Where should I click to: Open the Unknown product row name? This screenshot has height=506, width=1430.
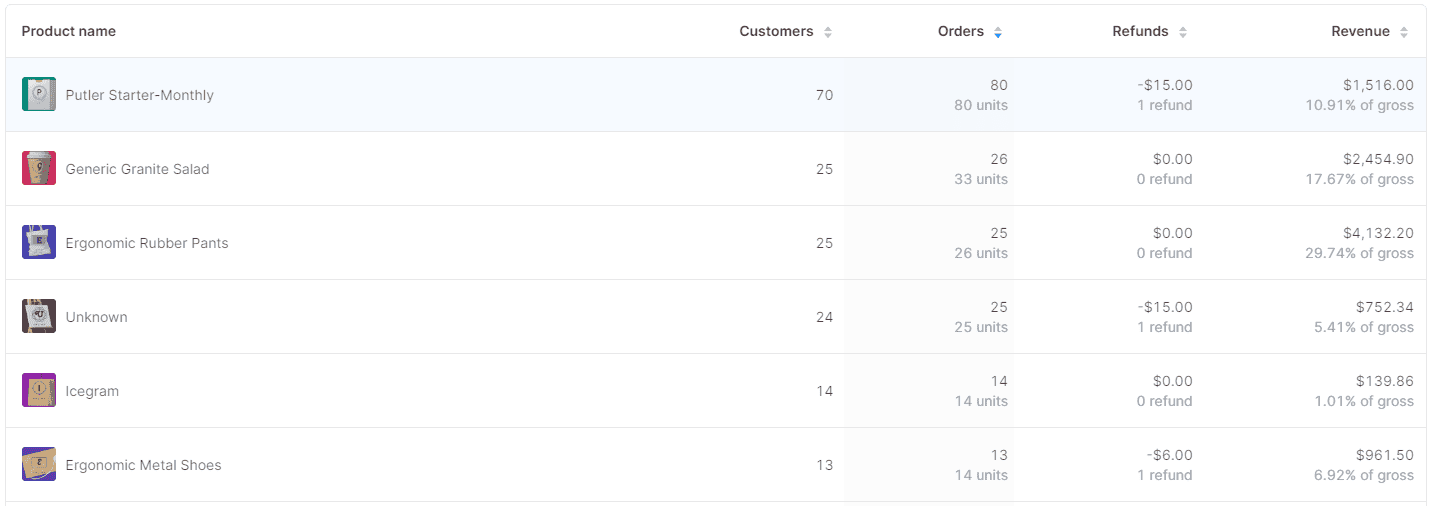pos(97,317)
